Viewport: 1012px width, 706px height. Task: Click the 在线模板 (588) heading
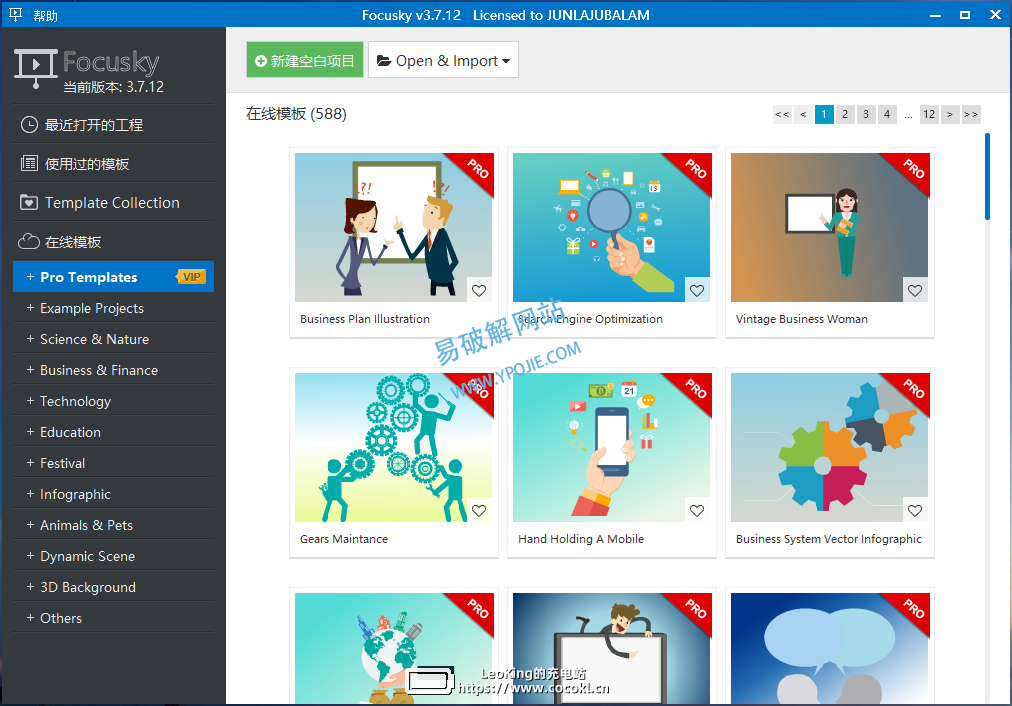pos(296,114)
